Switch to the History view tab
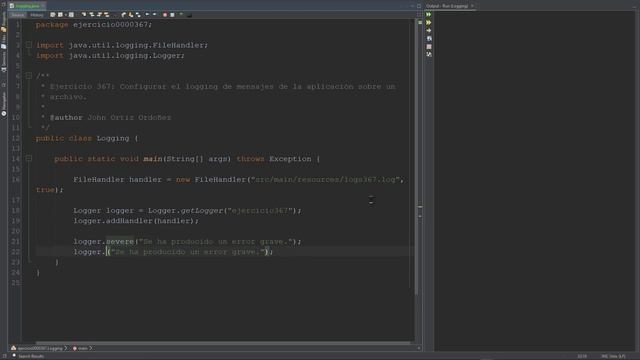640x360 pixels. coord(36,15)
